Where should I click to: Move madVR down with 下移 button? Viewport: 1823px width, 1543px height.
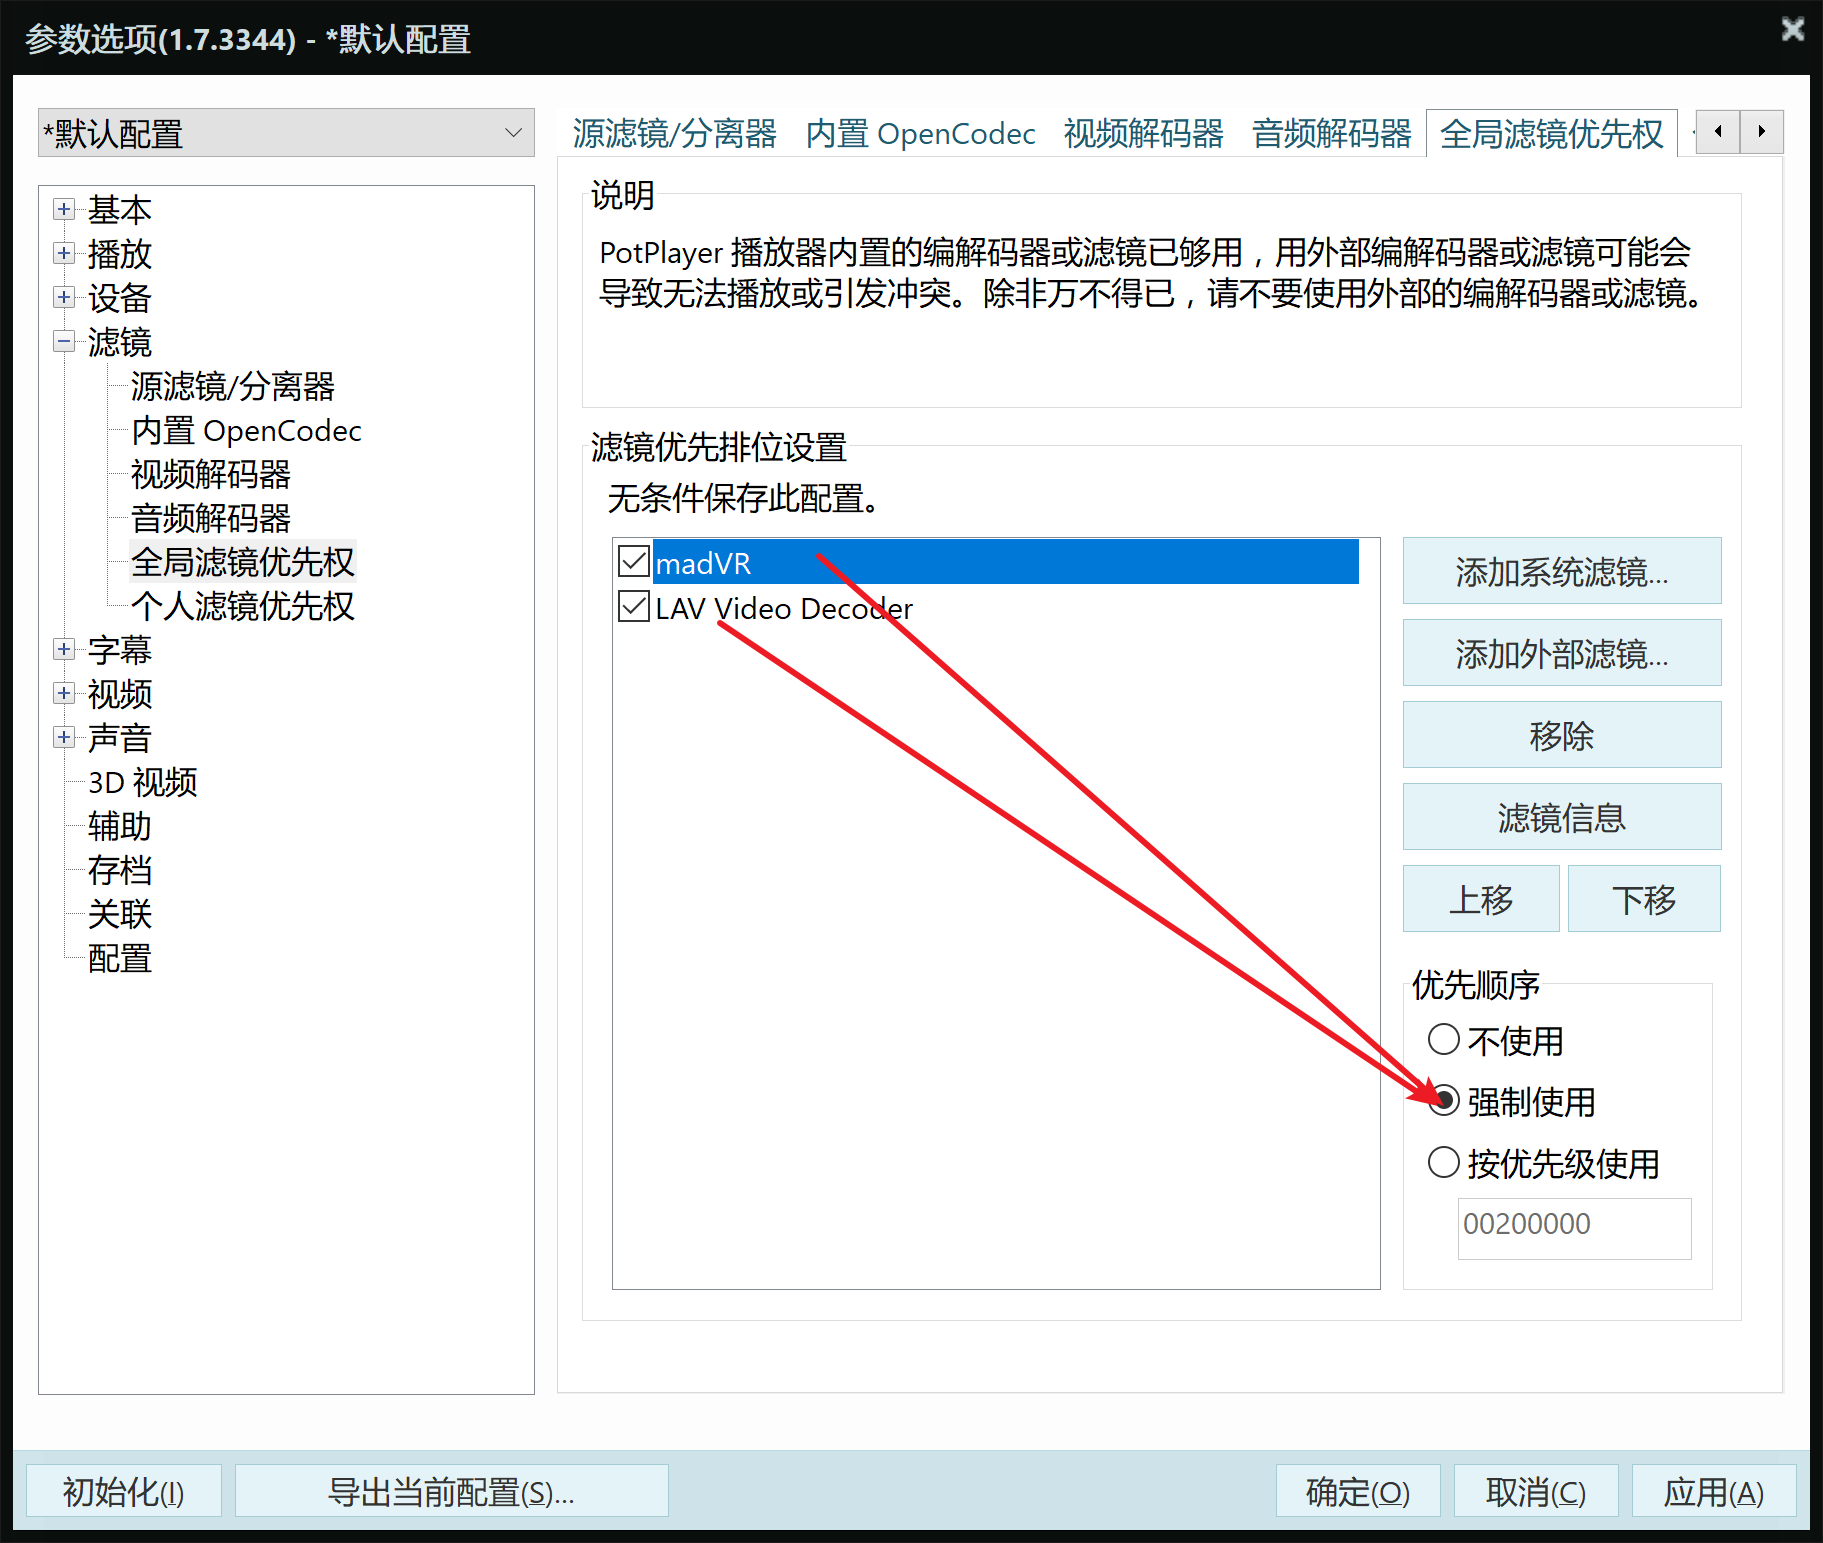(1643, 898)
